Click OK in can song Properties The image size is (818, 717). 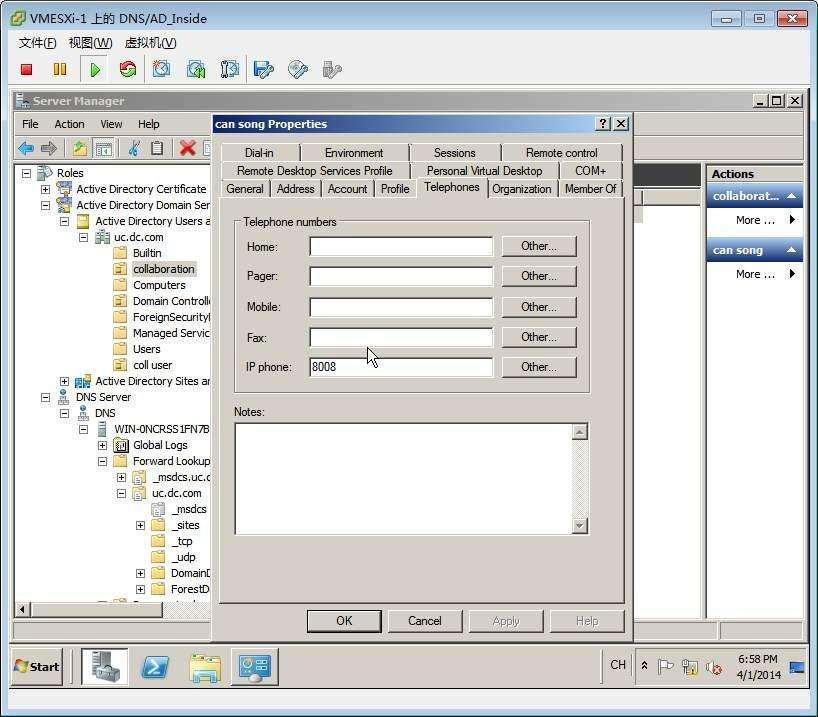tap(344, 621)
